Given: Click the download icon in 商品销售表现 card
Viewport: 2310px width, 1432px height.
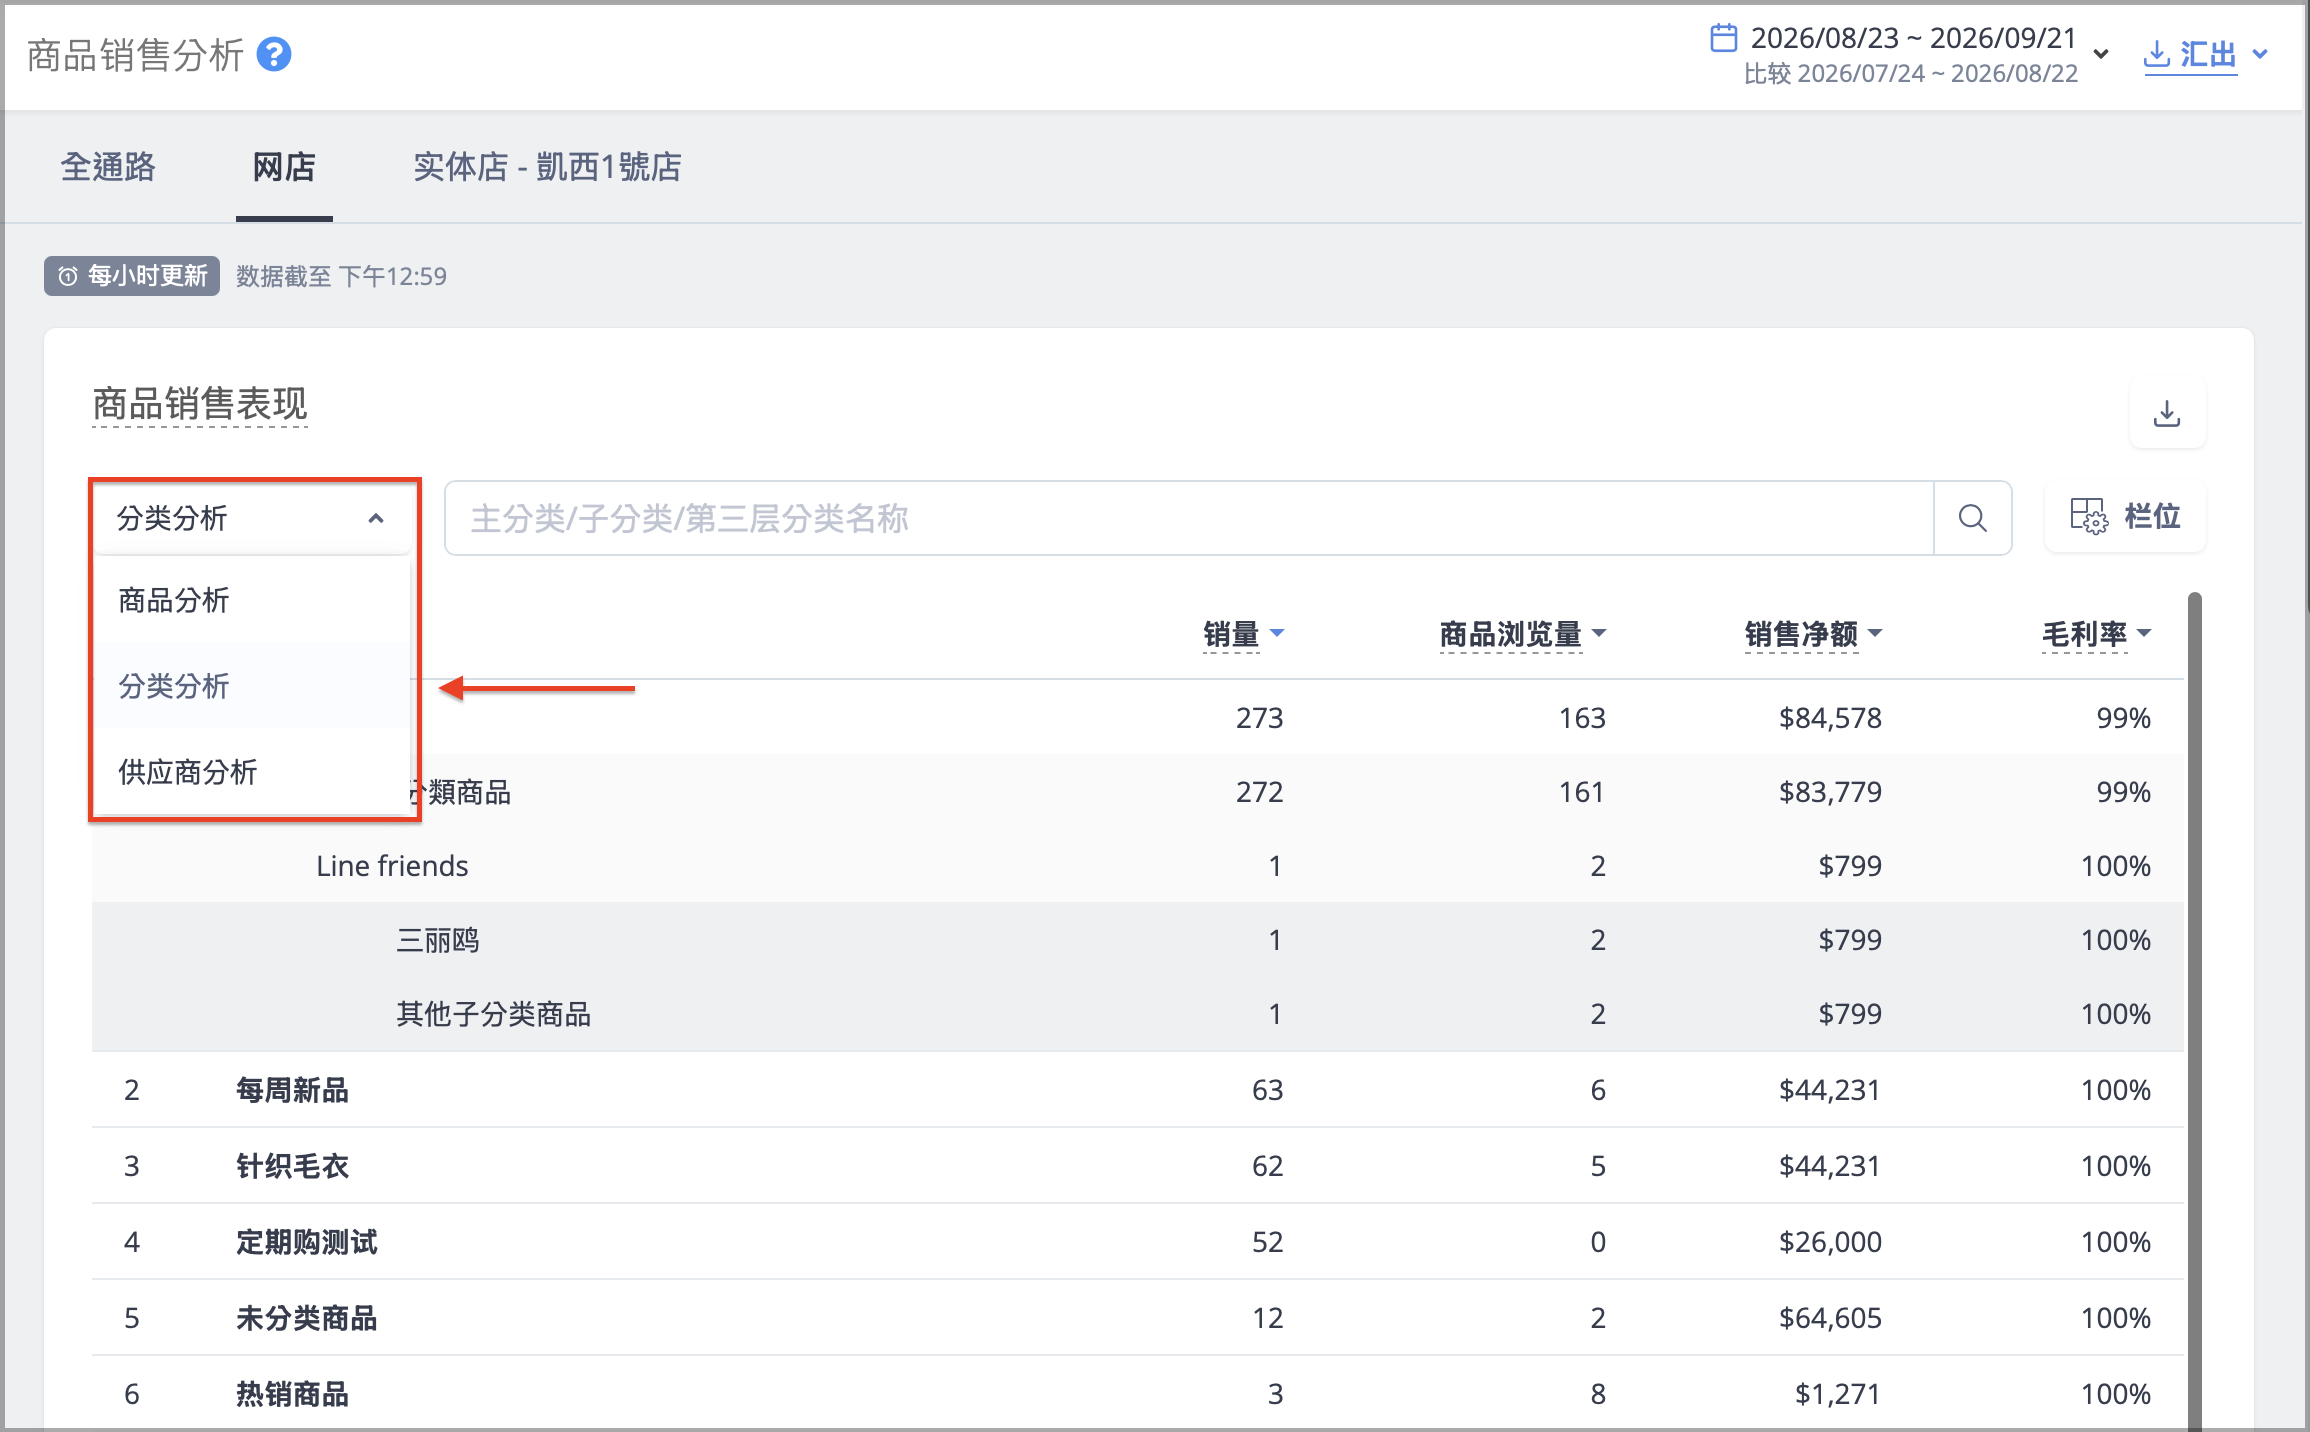Looking at the screenshot, I should point(2167,414).
